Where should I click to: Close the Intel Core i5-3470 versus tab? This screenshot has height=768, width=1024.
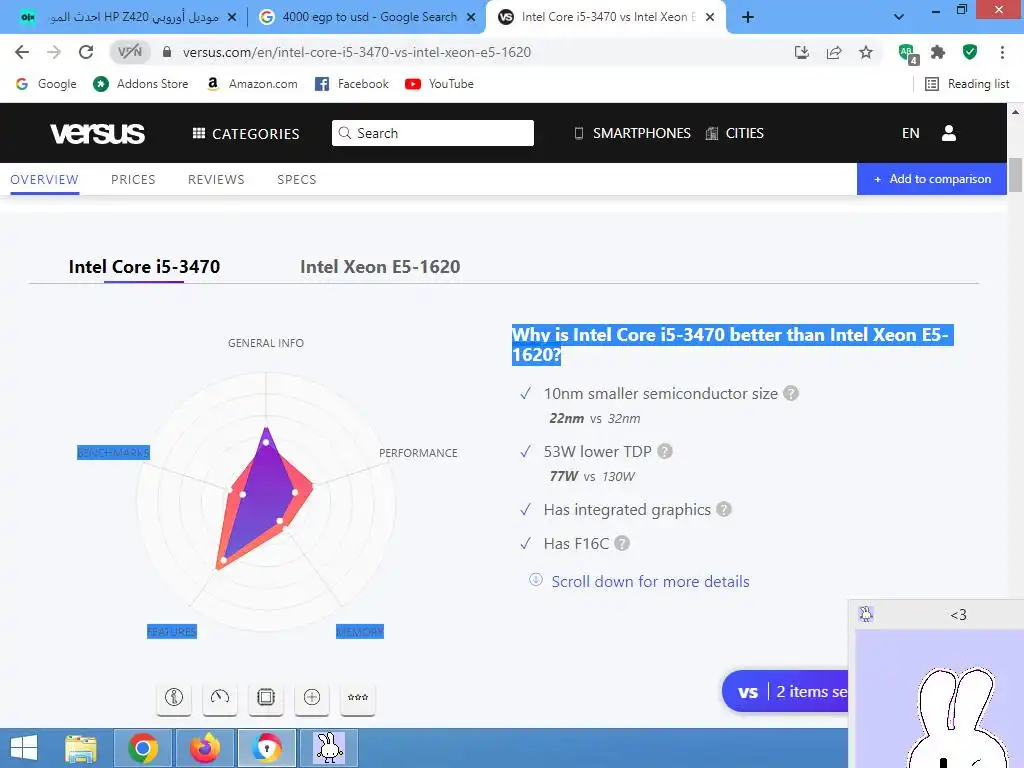click(711, 17)
